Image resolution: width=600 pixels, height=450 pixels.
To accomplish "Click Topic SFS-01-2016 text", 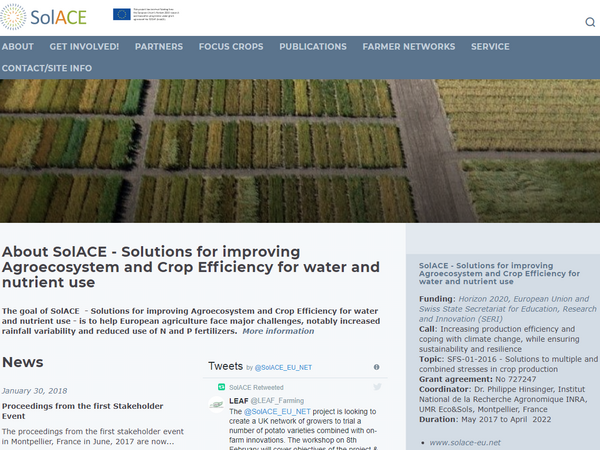I will click(508, 364).
